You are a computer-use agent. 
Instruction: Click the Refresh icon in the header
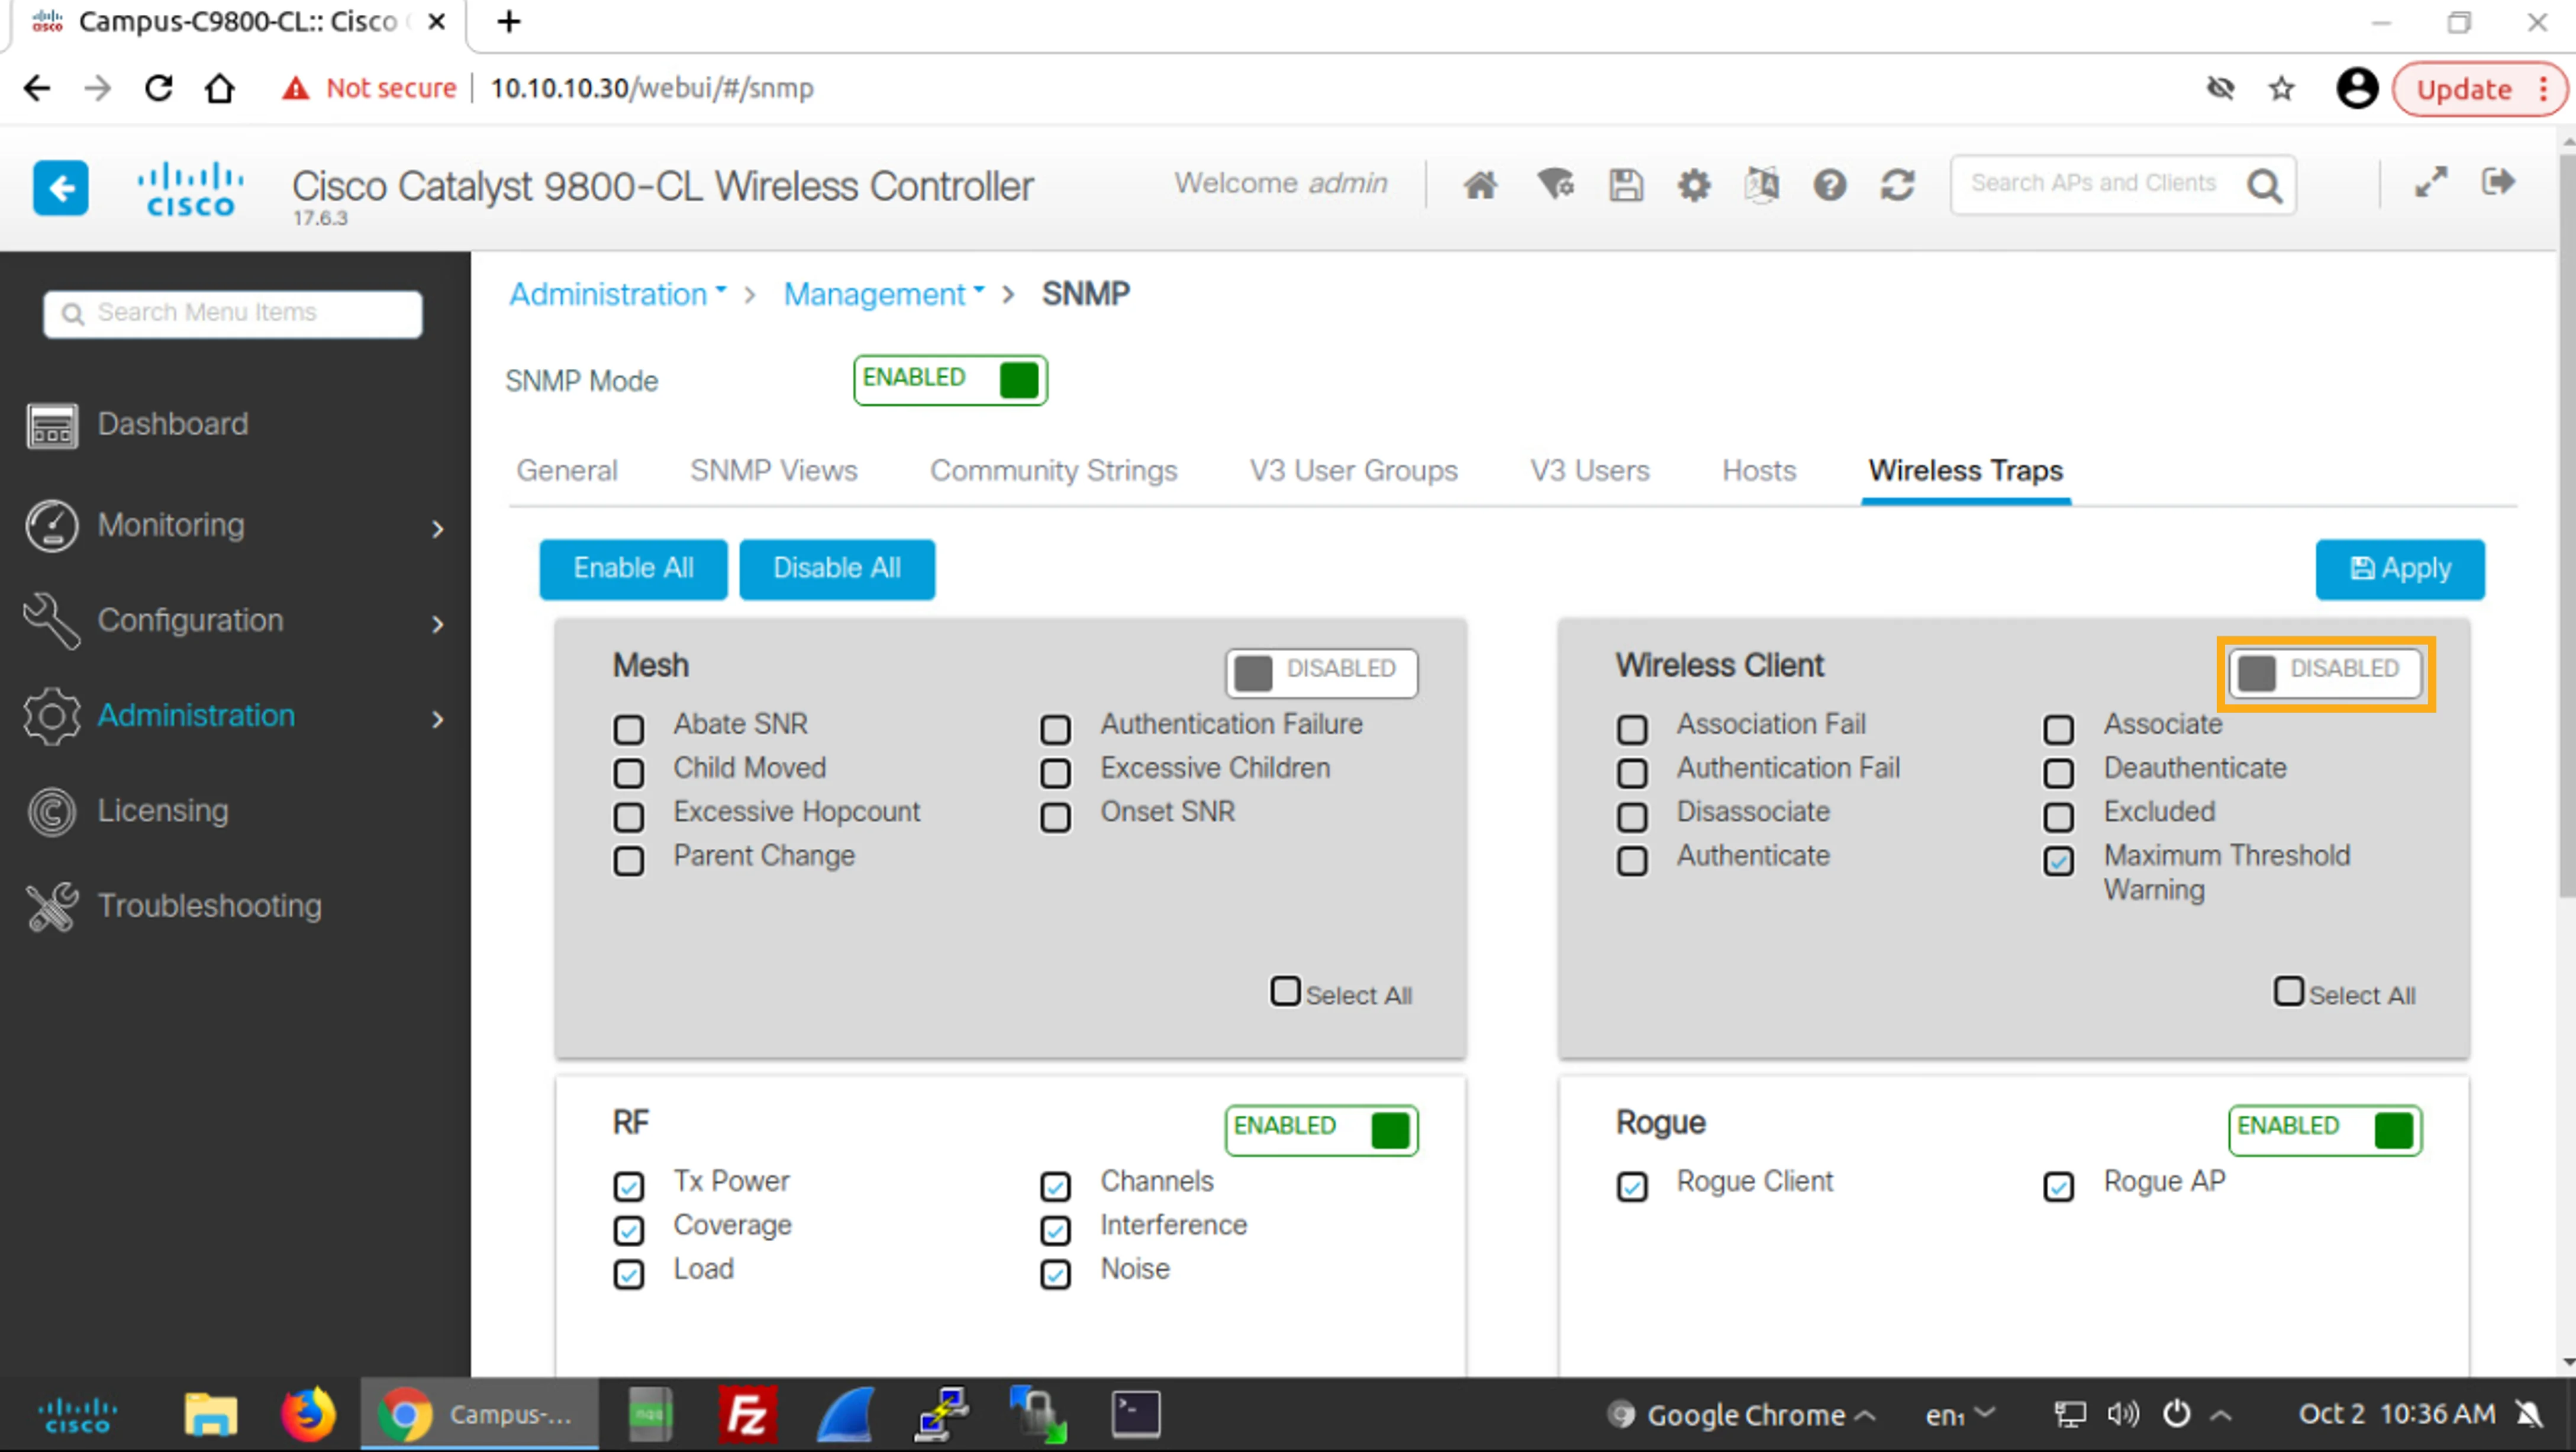[1897, 185]
